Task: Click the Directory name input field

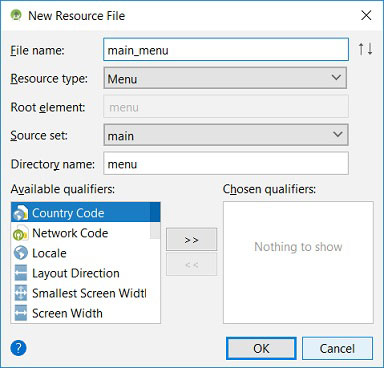Action: point(226,163)
